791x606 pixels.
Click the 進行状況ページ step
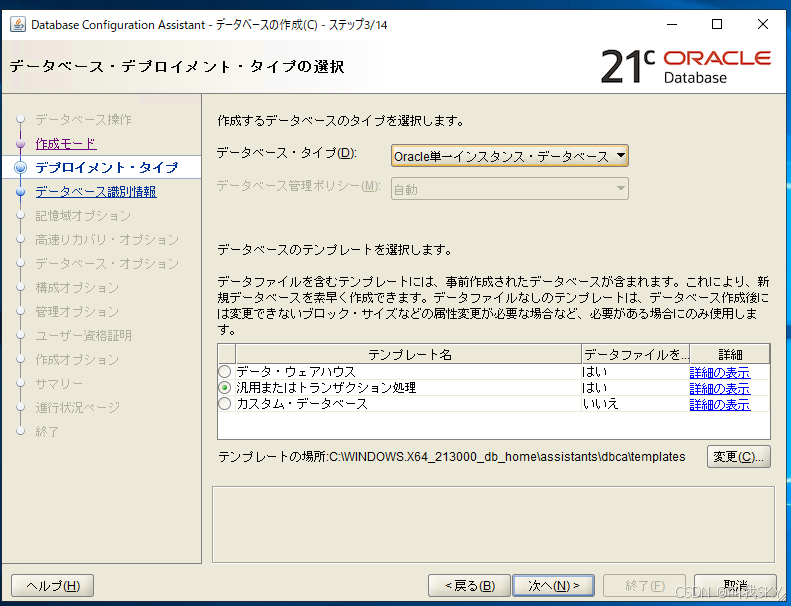78,408
